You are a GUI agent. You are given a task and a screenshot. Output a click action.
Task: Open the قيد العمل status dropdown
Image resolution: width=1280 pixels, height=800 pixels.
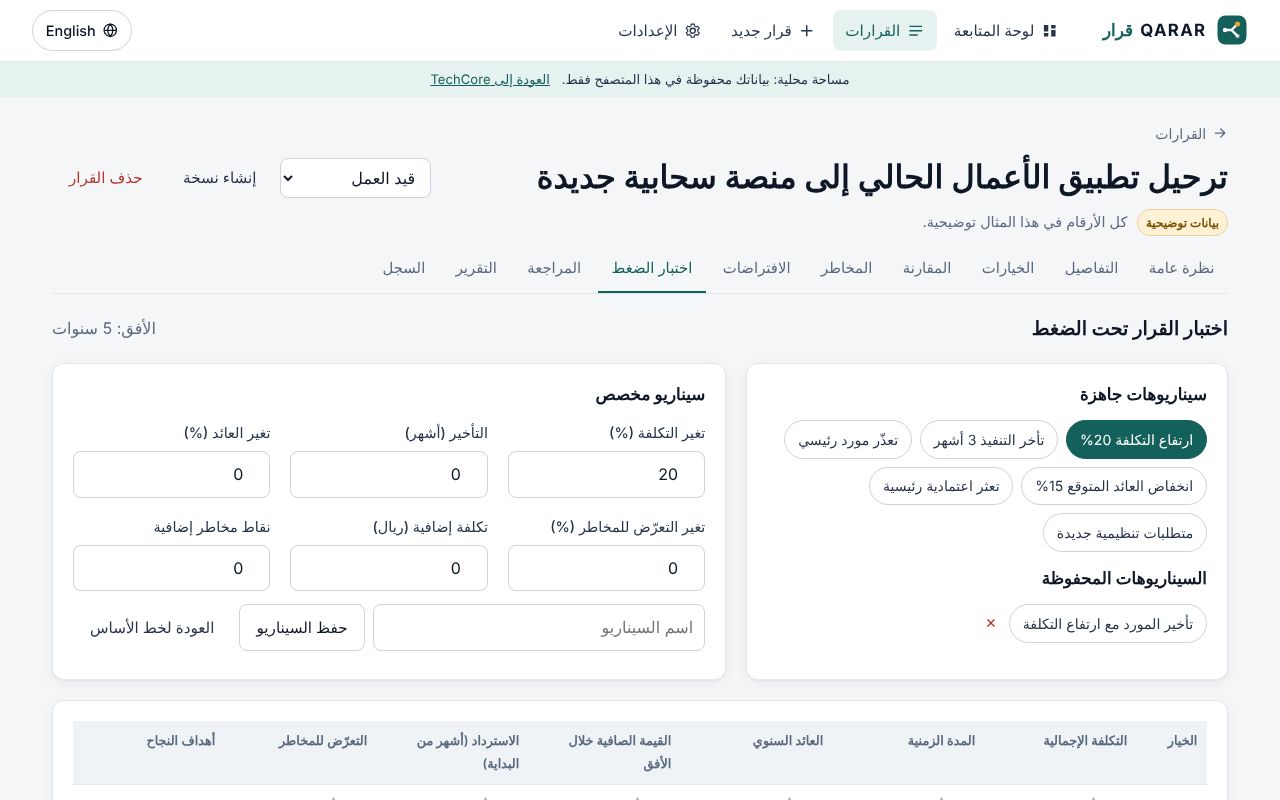[355, 178]
